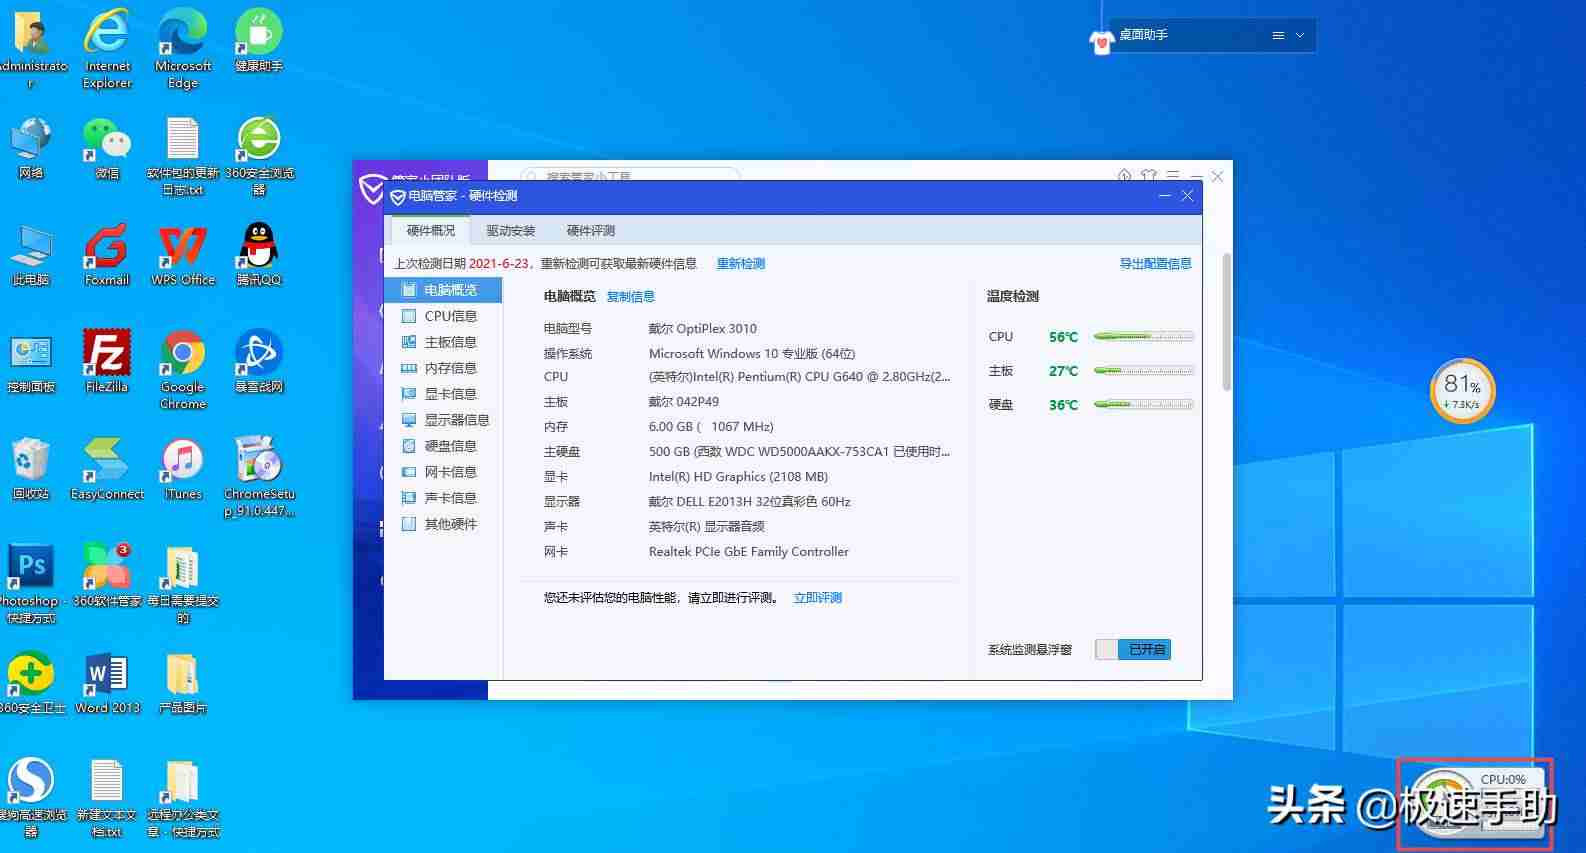Select 网卡信息 in the sidebar
This screenshot has width=1586, height=853.
pyautogui.click(x=443, y=472)
